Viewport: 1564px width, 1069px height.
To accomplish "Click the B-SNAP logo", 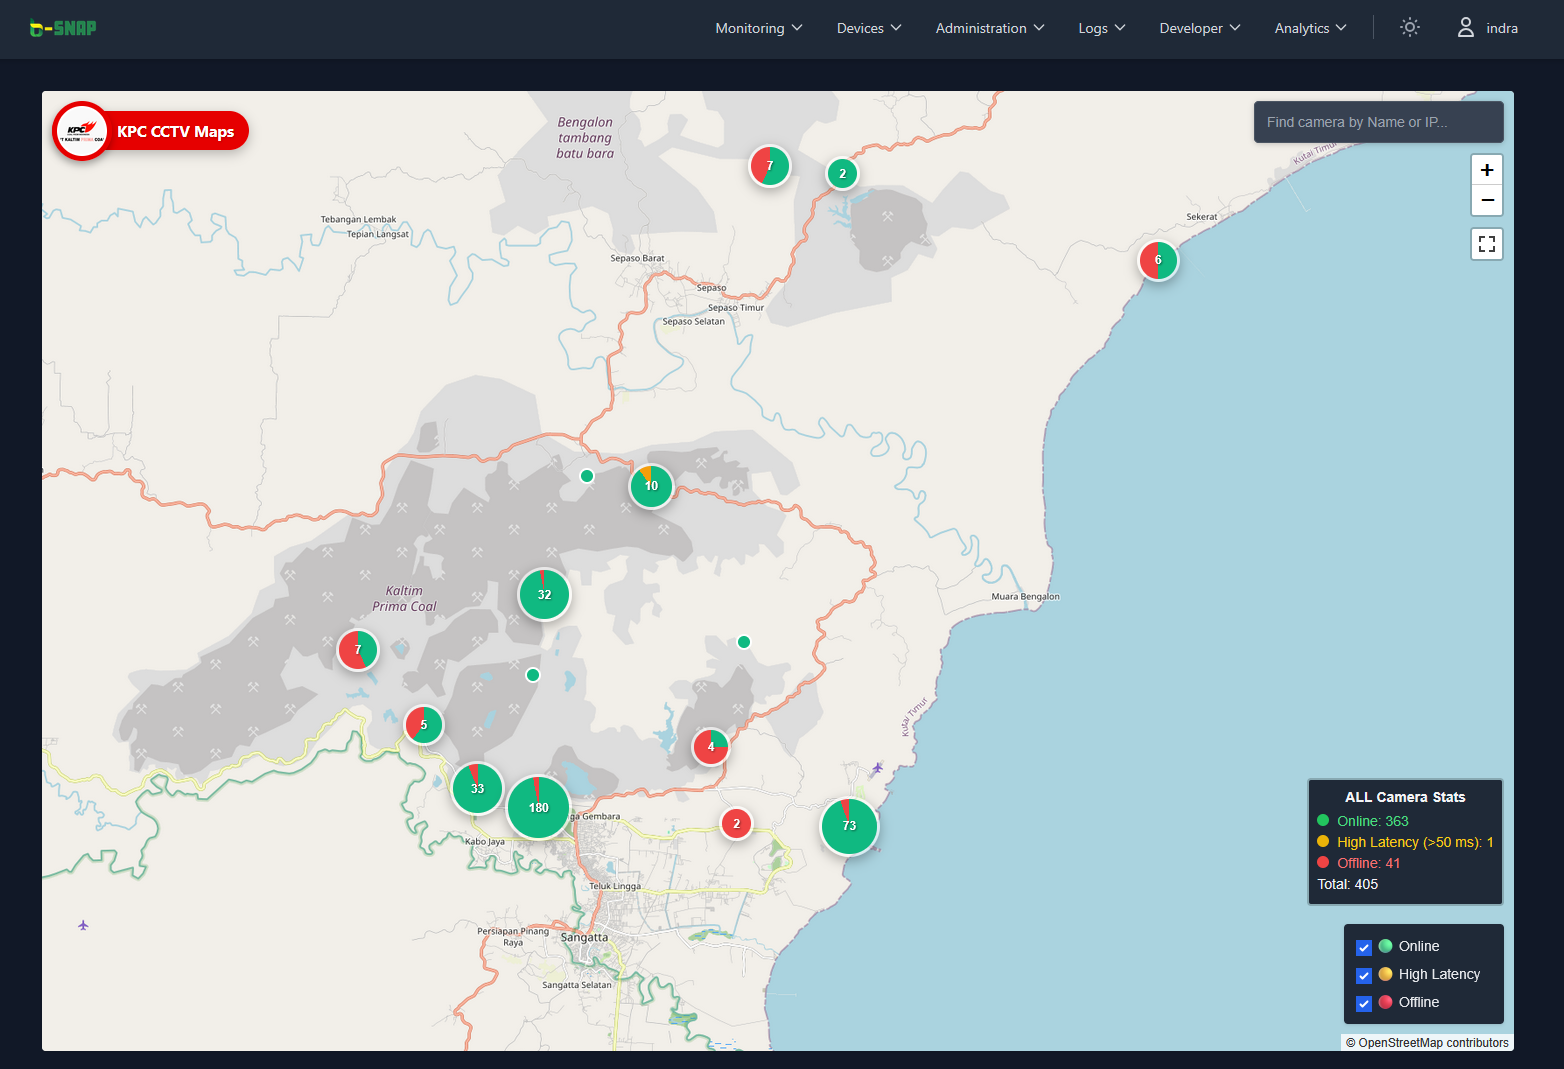I will pos(63,28).
